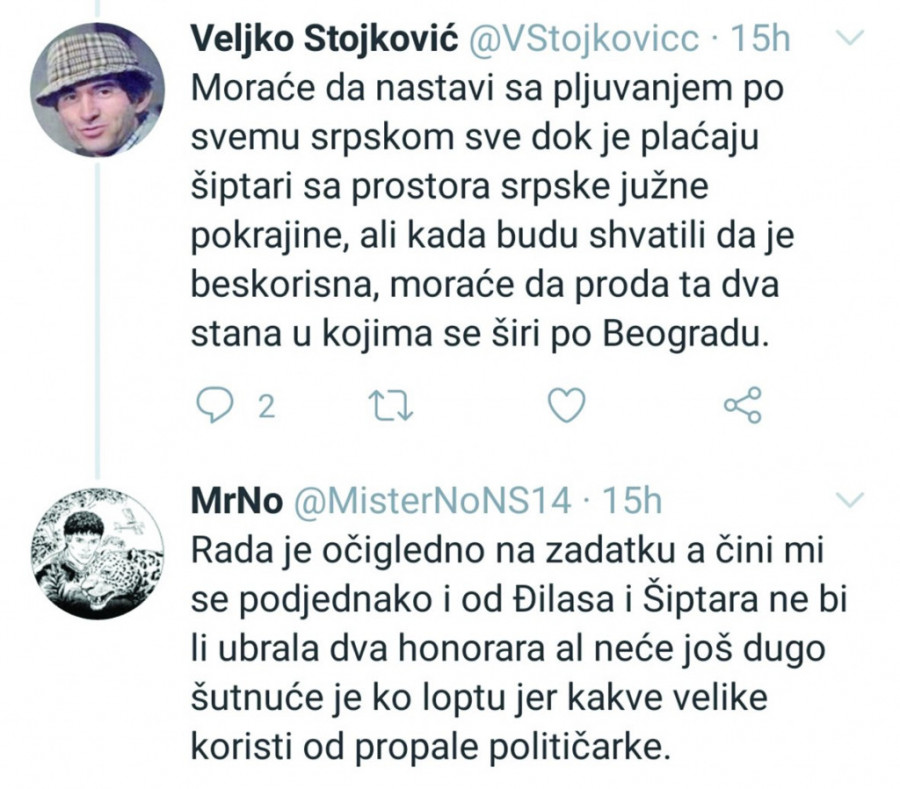
Task: Open the 15h timestamp on Veljko's tweet
Action: click(x=761, y=40)
